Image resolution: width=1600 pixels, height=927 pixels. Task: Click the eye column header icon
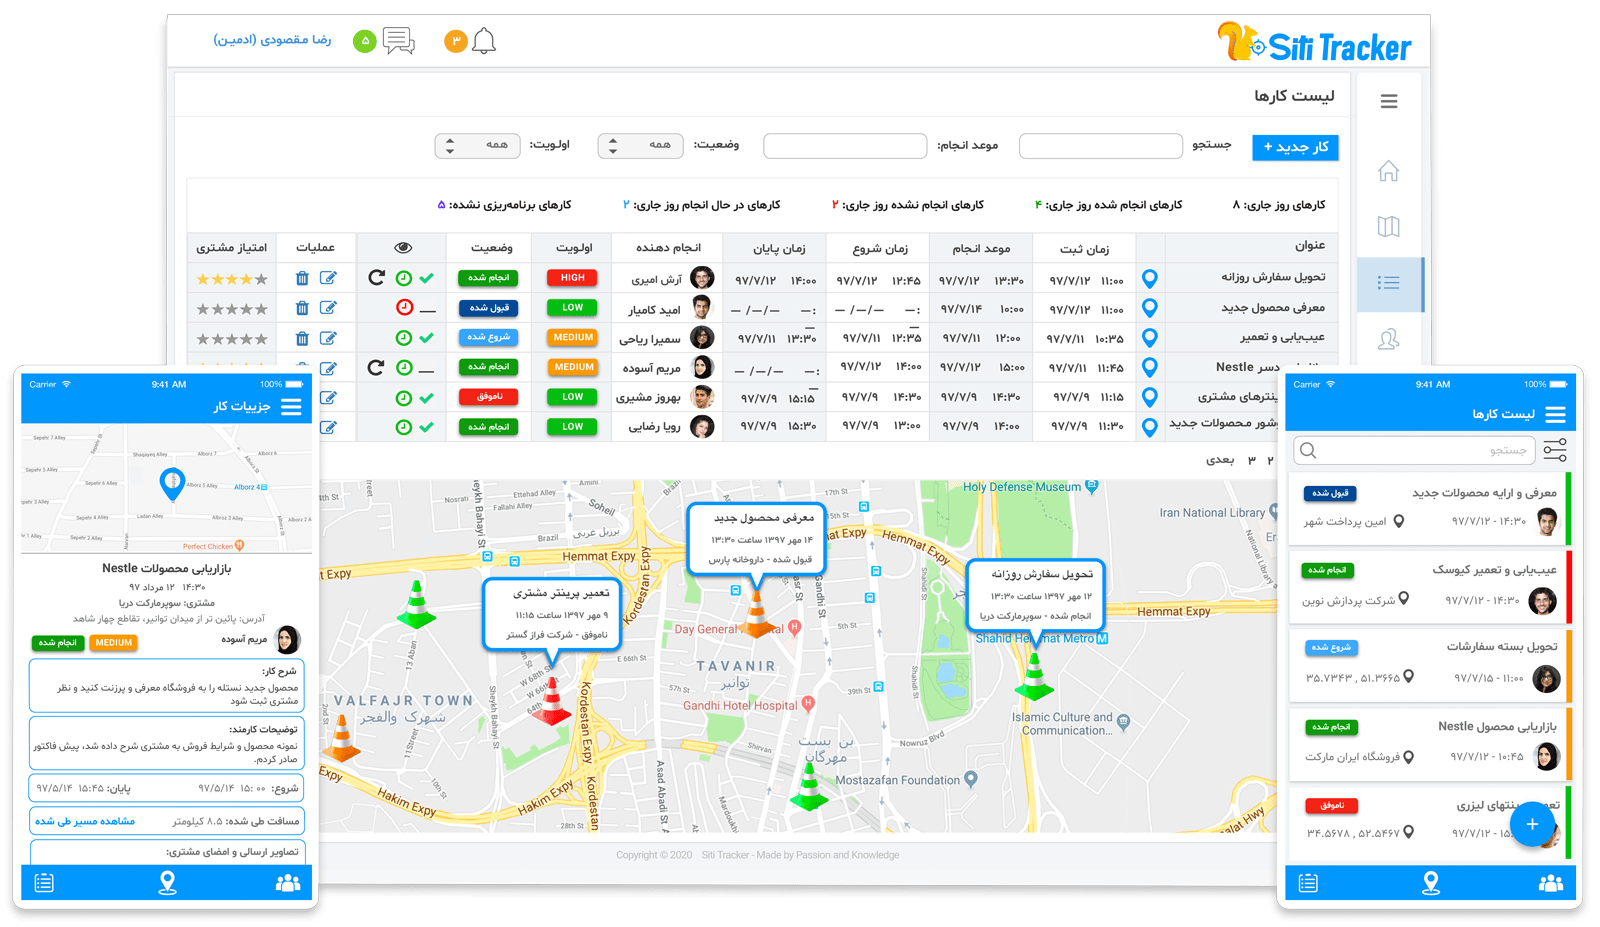click(403, 247)
